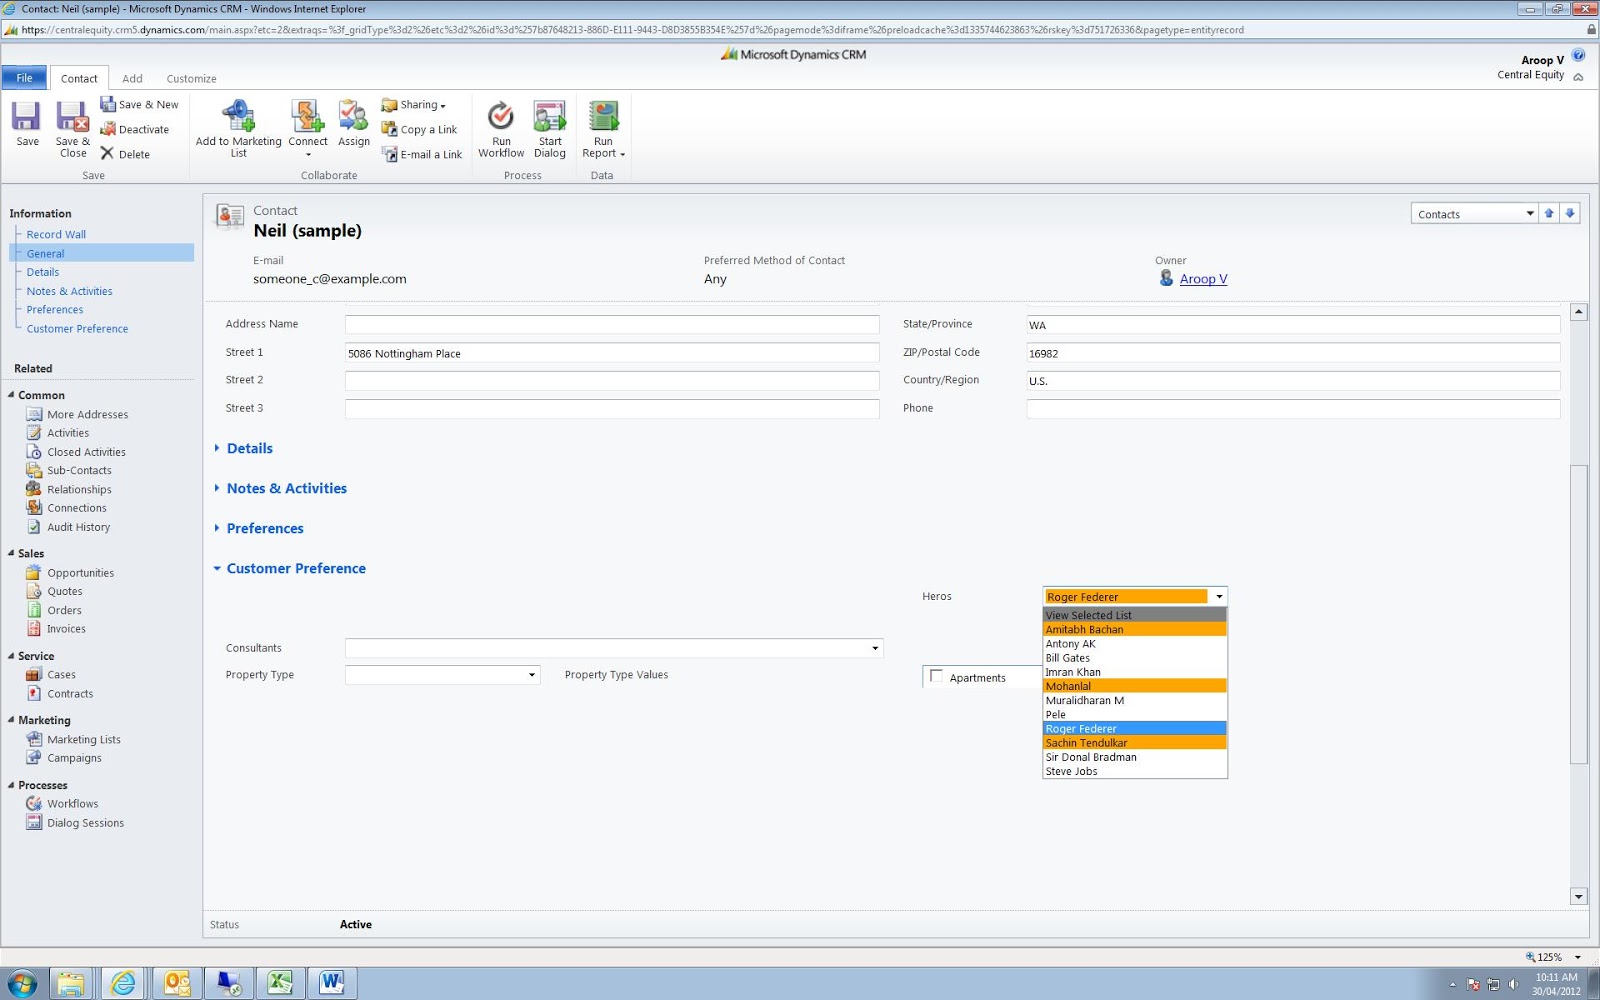Open Help icon next to user name
Screen dimensions: 1600x1000
pyautogui.click(x=1578, y=56)
